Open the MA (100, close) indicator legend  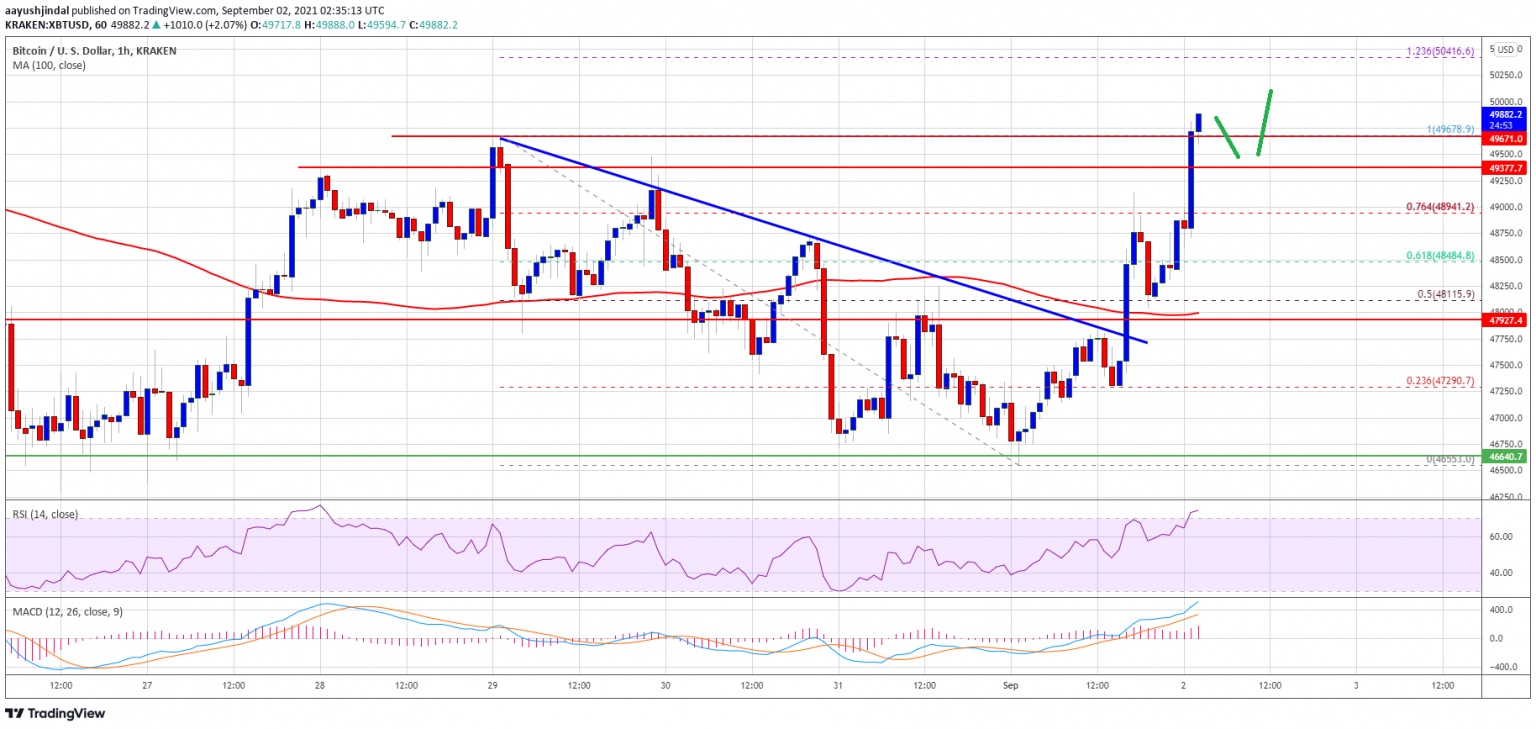click(x=50, y=65)
